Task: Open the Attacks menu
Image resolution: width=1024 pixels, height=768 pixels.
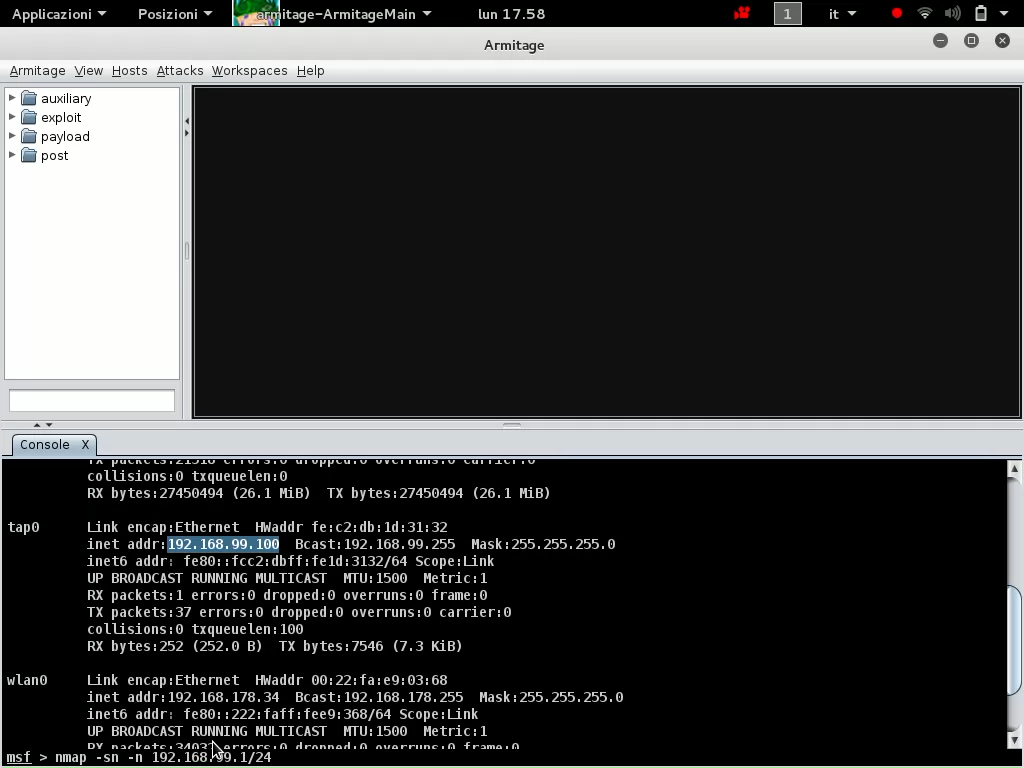Action: 180,71
